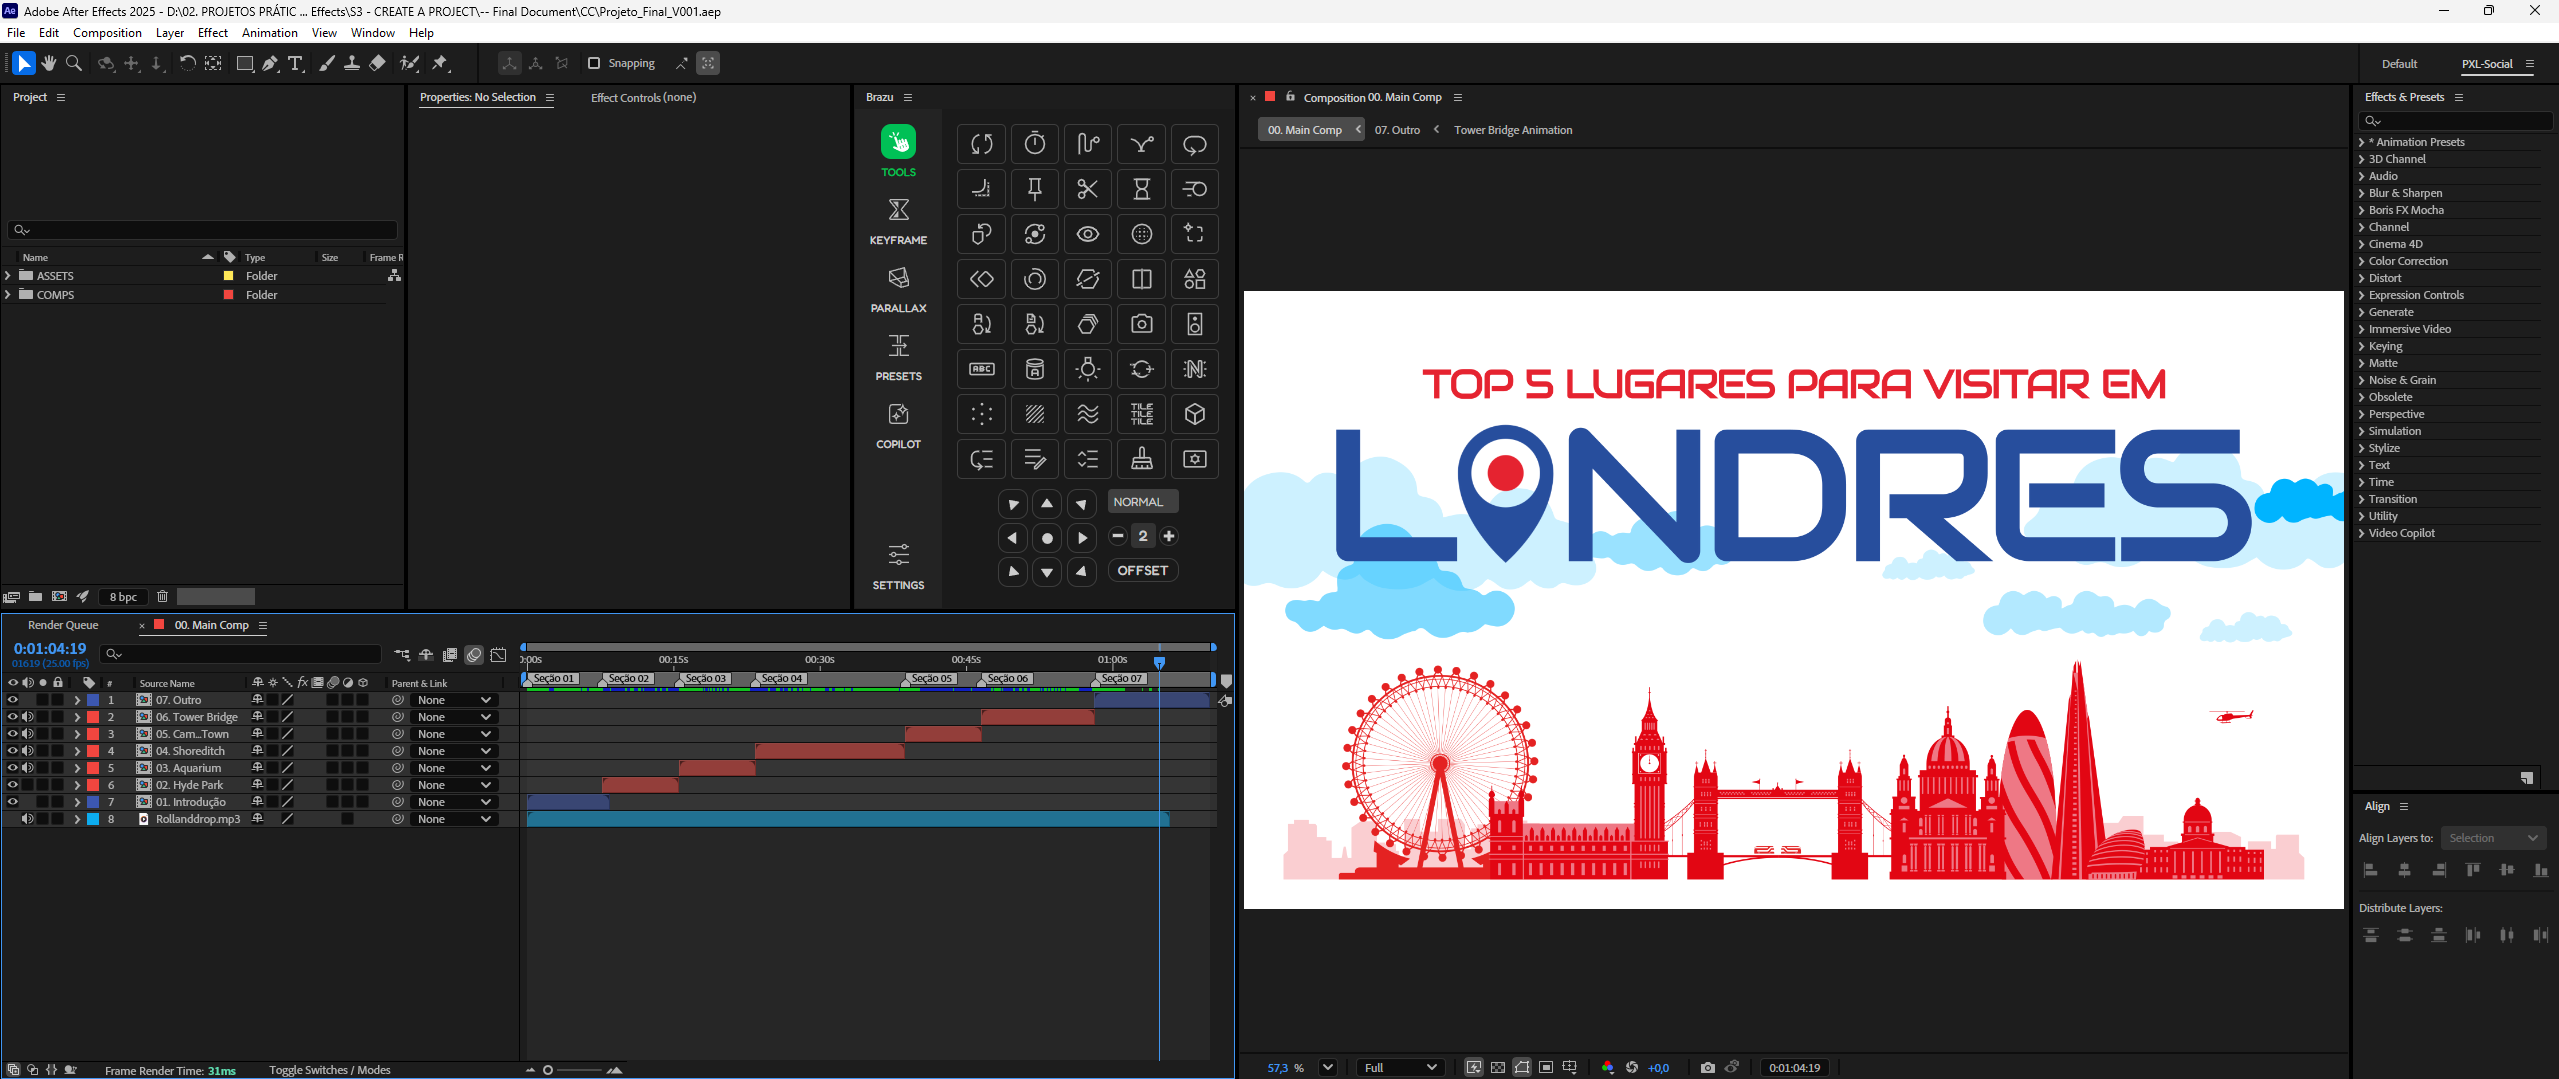
Task: Expand the COMPS folder
Action: 8,294
